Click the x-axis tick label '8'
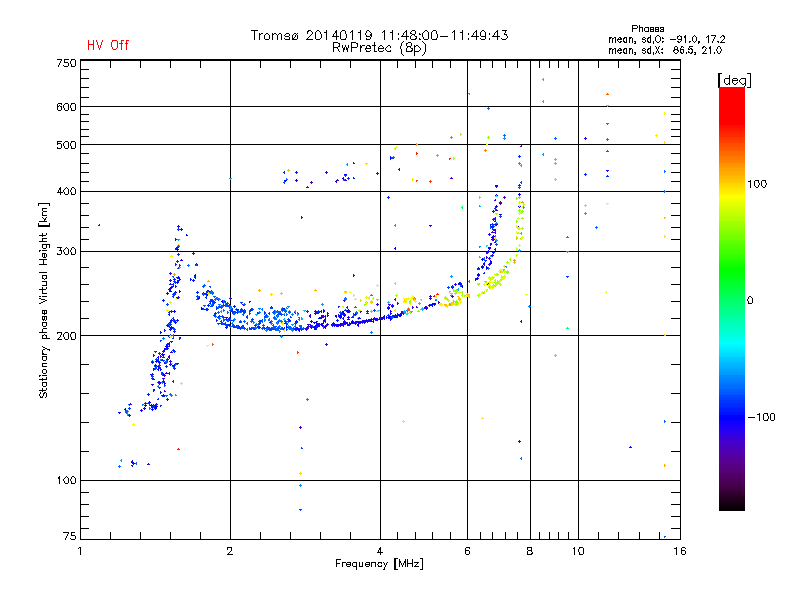The width and height of the screenshot is (800, 600). 530,551
